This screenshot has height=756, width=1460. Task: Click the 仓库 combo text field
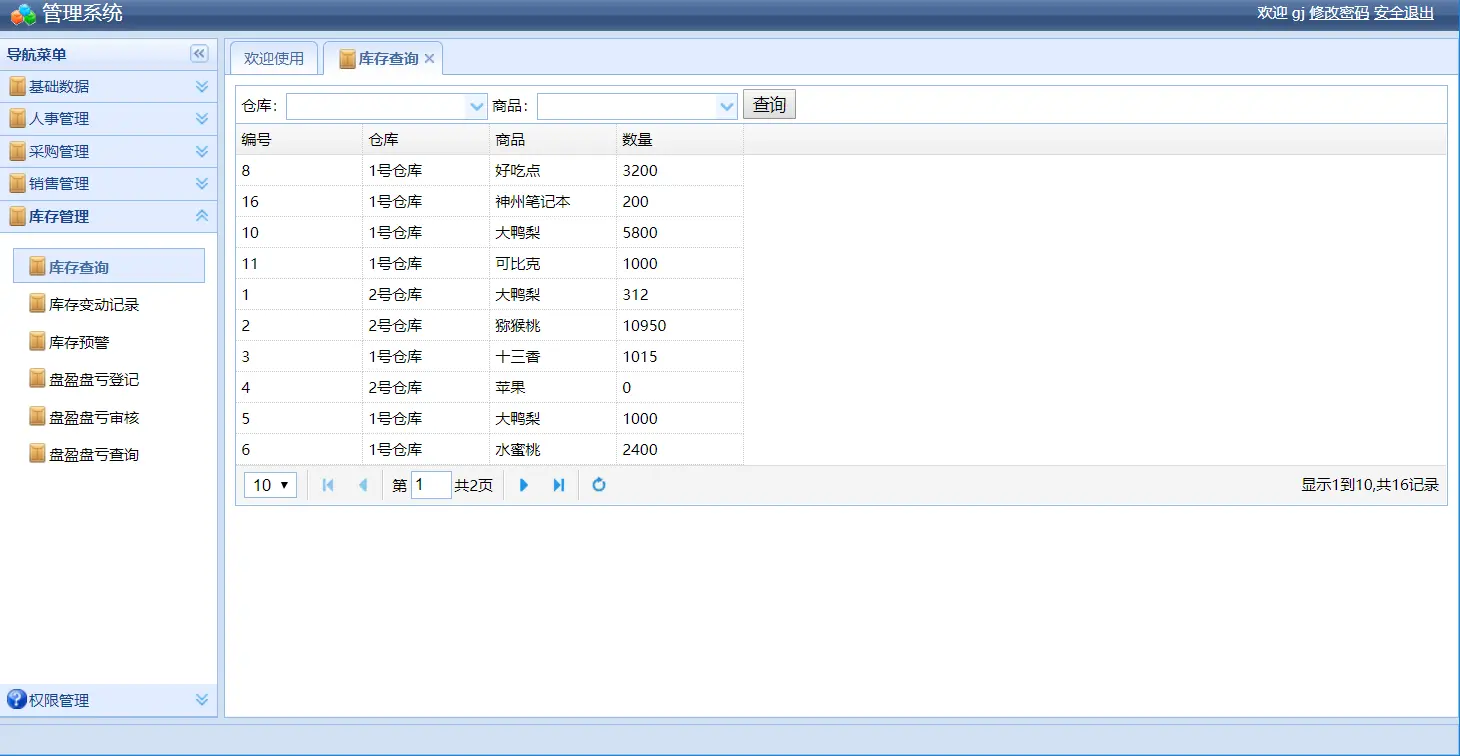tap(377, 106)
